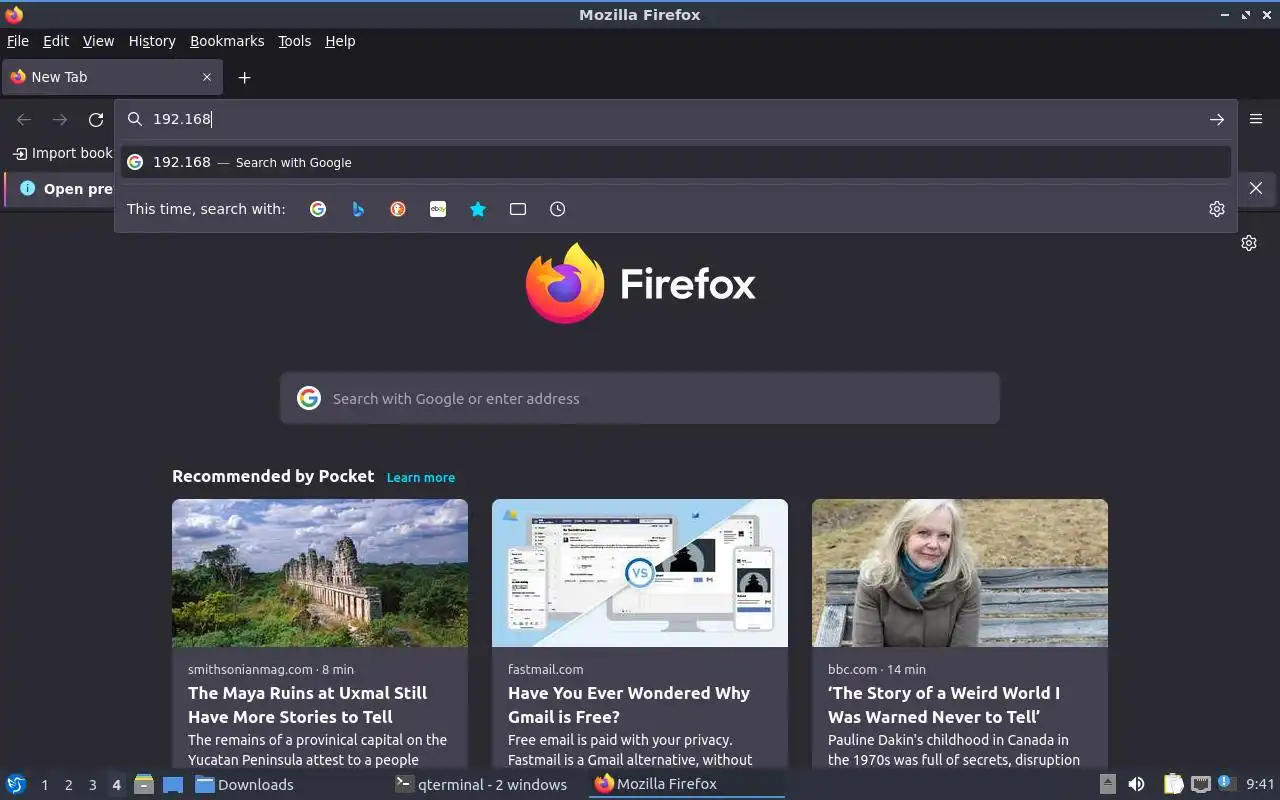1280x800 pixels.
Task: Follow the Pocket 'Learn more' link
Action: pos(421,477)
